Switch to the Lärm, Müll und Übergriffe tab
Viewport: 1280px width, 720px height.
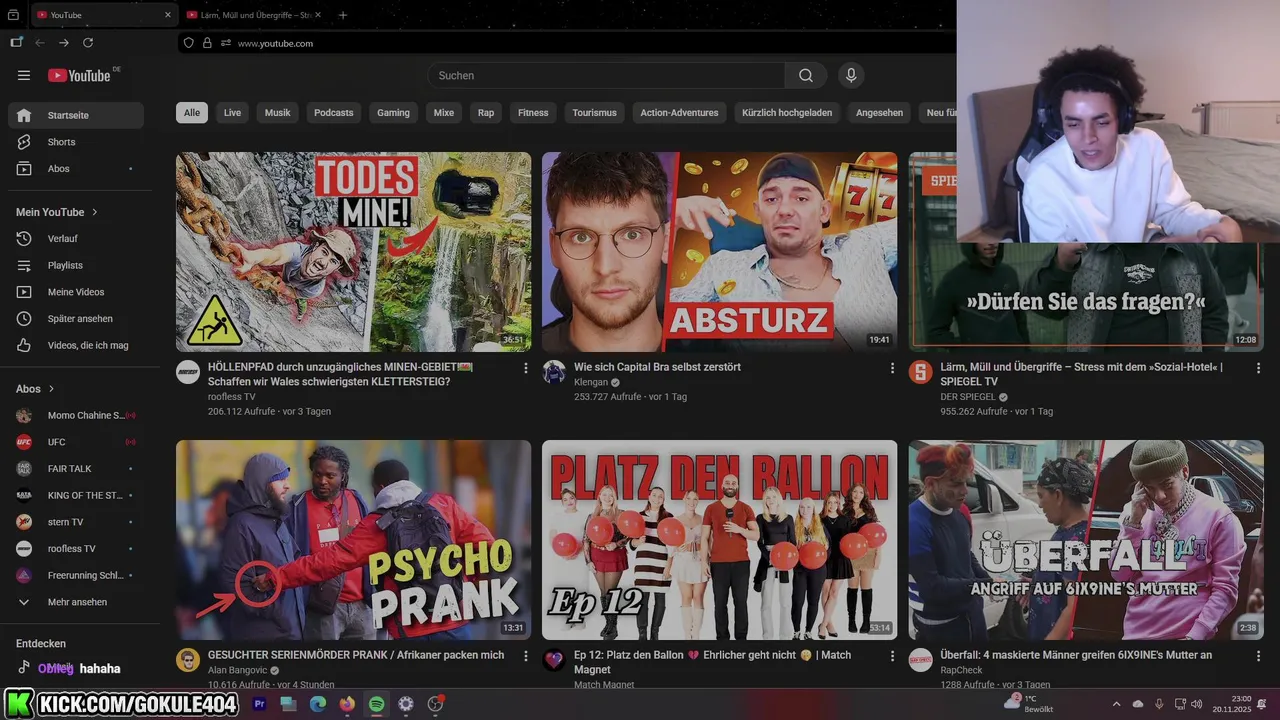pos(254,15)
